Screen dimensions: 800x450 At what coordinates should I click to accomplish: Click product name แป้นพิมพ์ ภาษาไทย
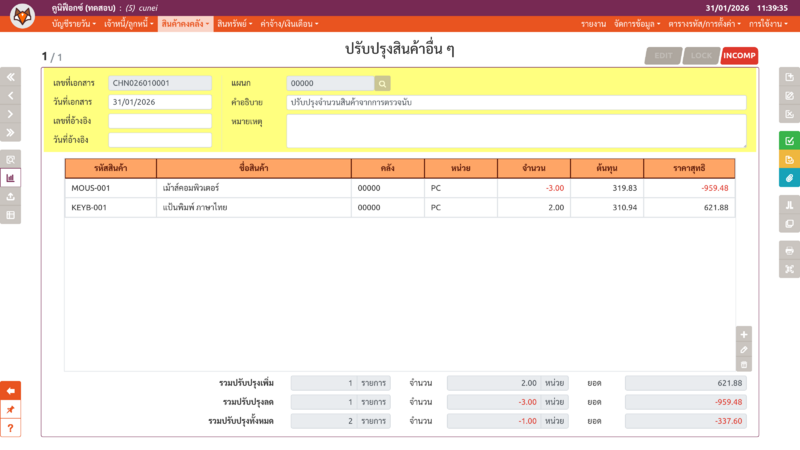[x=195, y=208]
